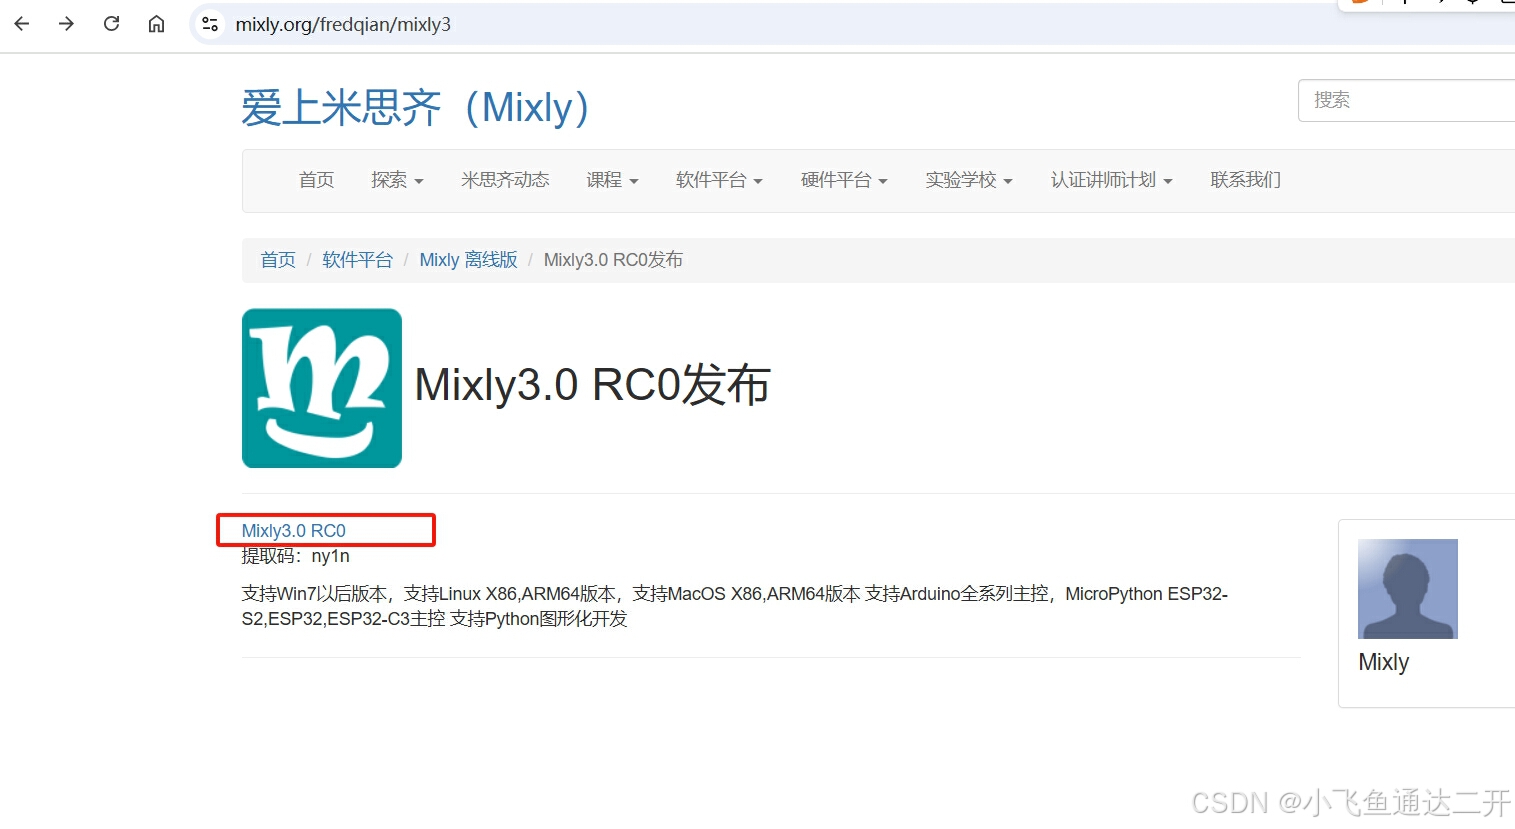Open the Mixly author name in sidebar

[1384, 662]
